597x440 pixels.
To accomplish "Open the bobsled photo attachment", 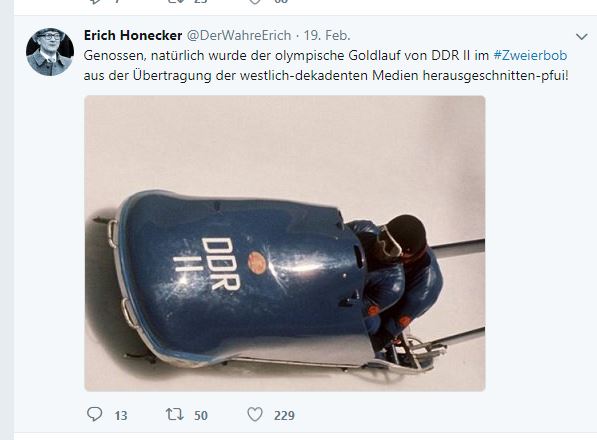I will coord(284,243).
